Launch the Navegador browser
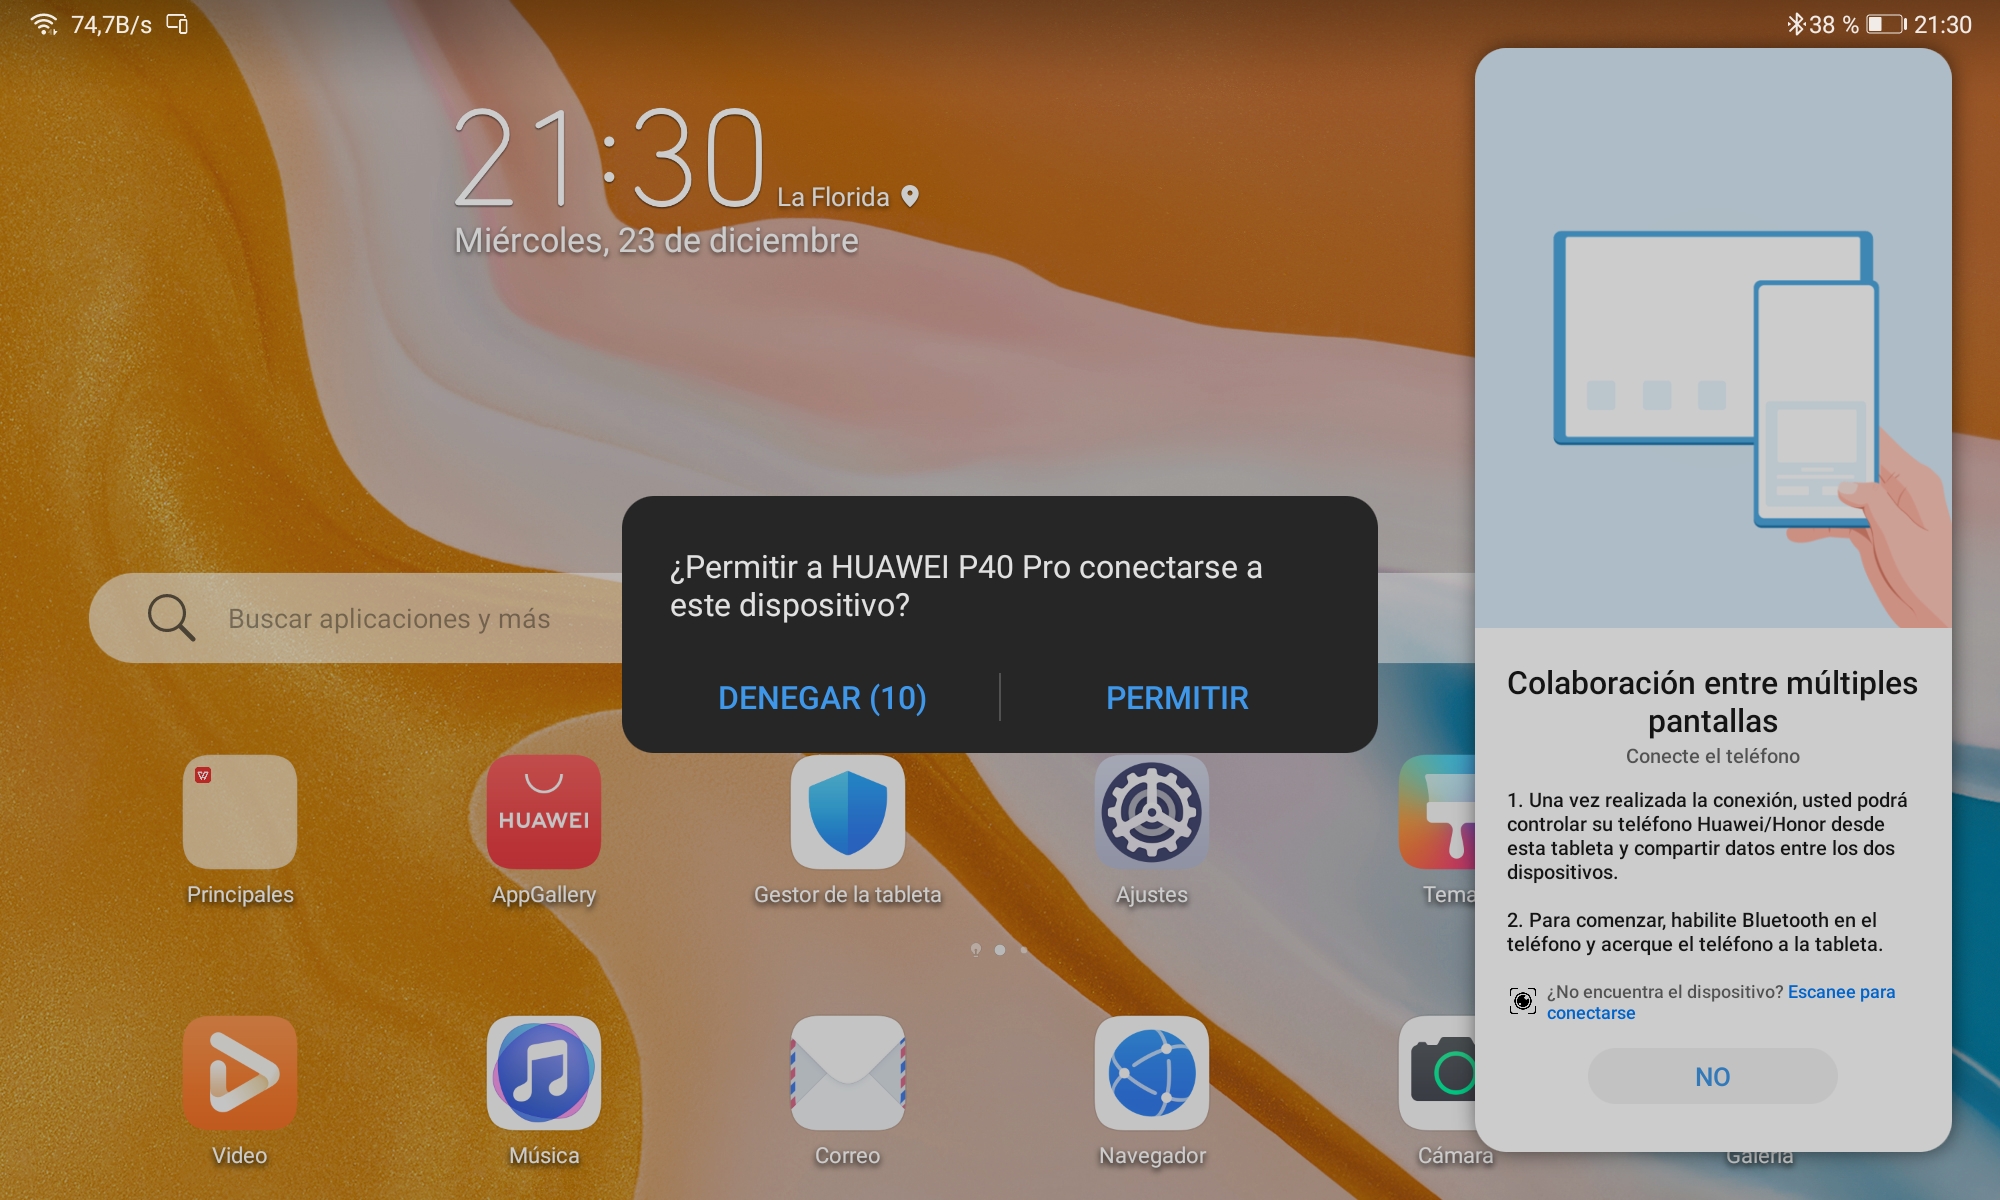 (1151, 1073)
